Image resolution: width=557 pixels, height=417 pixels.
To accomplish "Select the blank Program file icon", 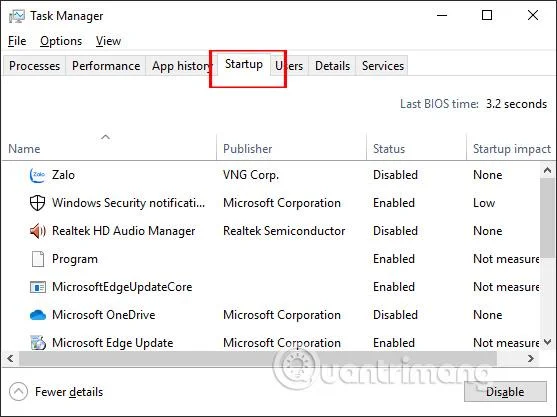I will pyautogui.click(x=38, y=259).
